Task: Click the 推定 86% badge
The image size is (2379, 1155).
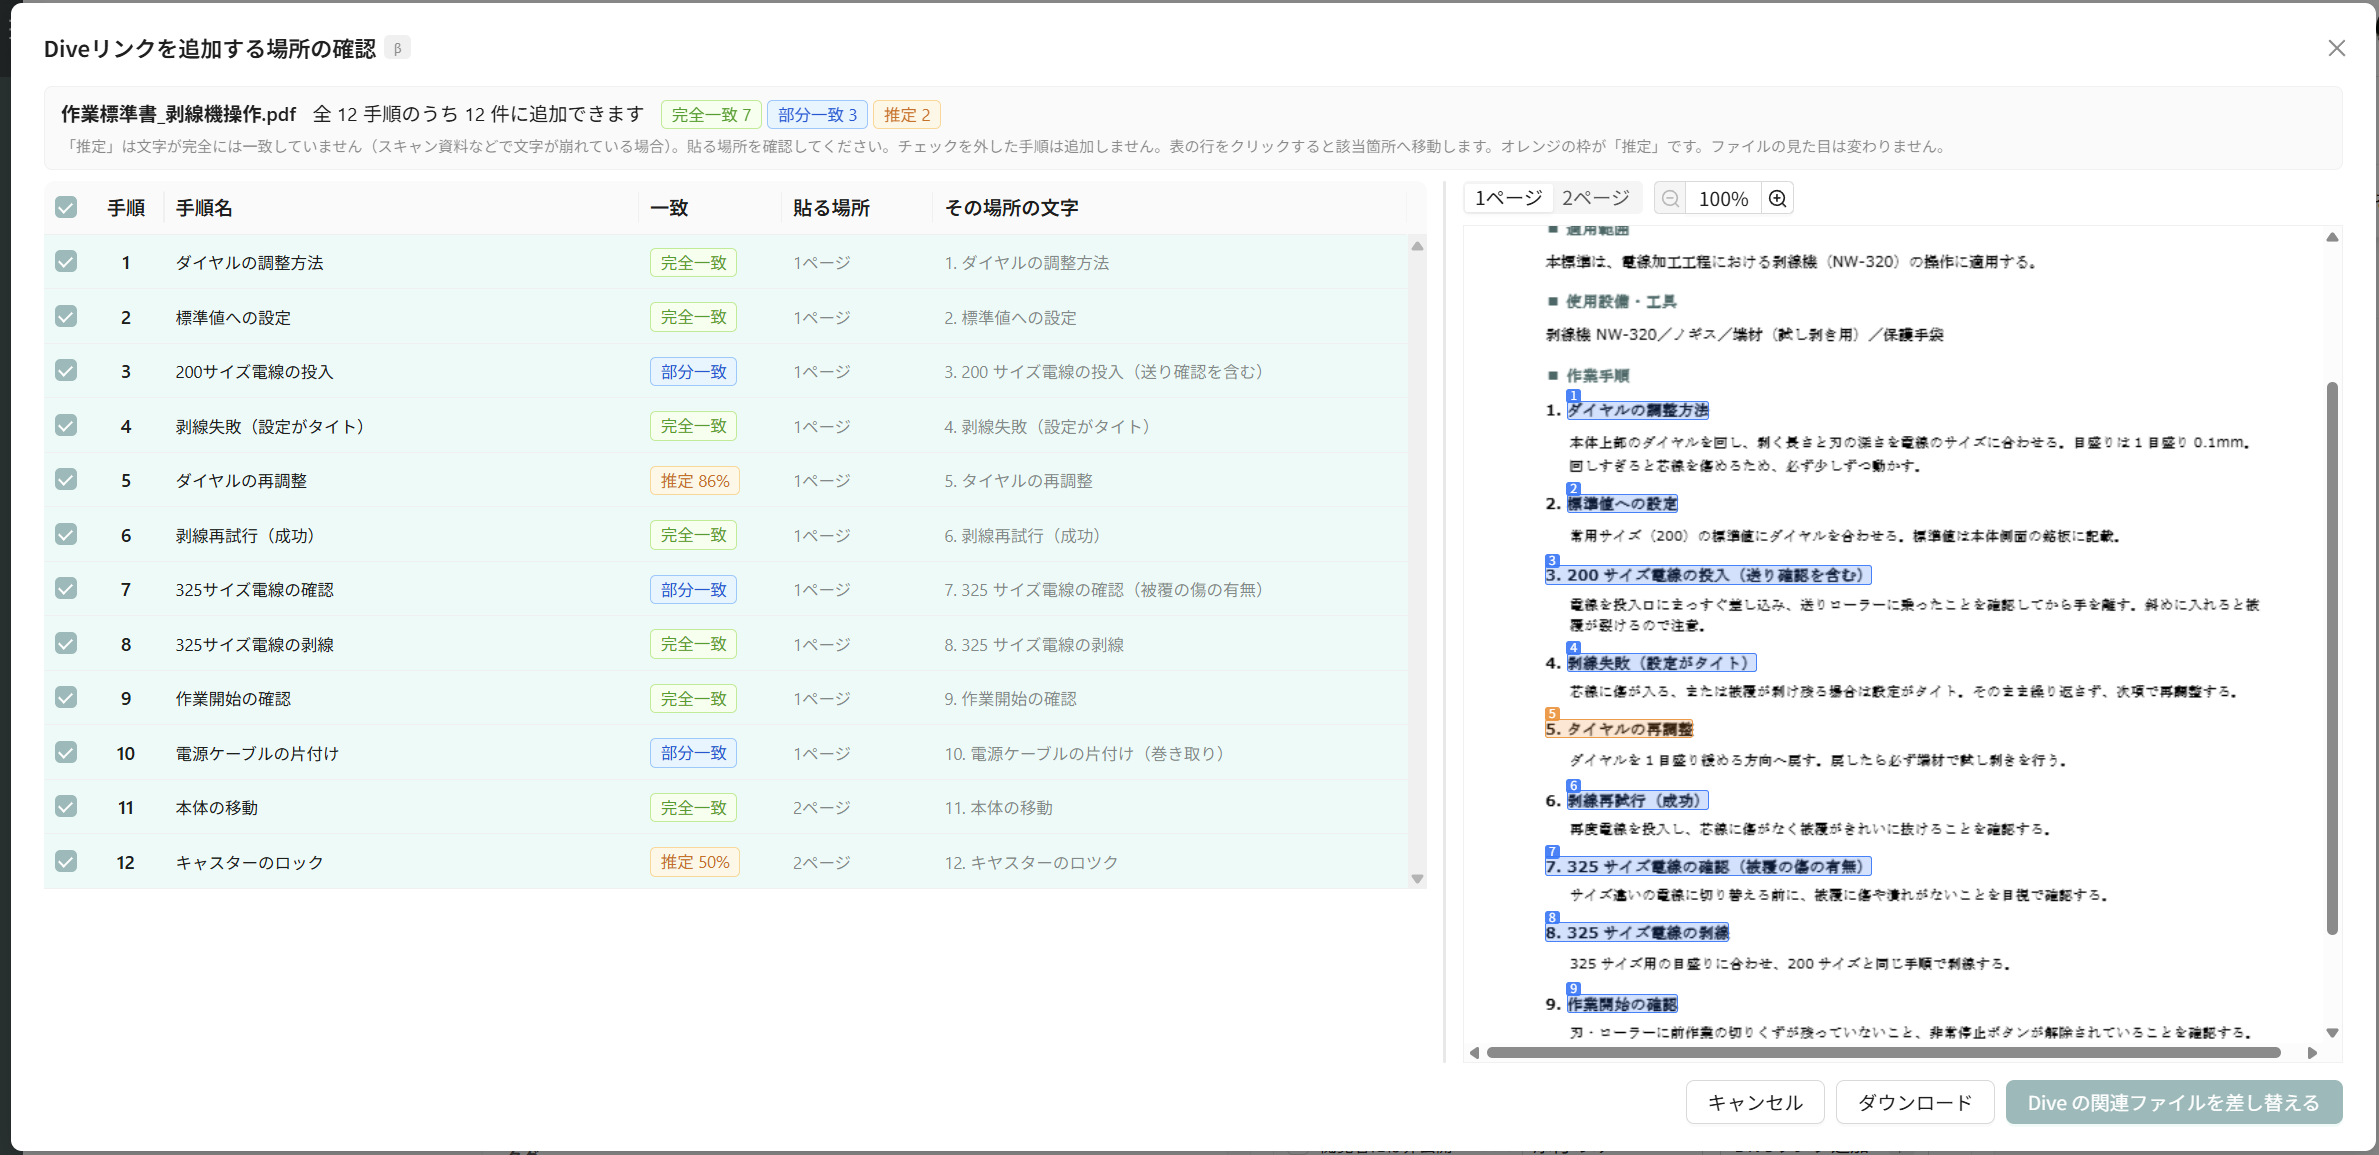Action: point(695,481)
